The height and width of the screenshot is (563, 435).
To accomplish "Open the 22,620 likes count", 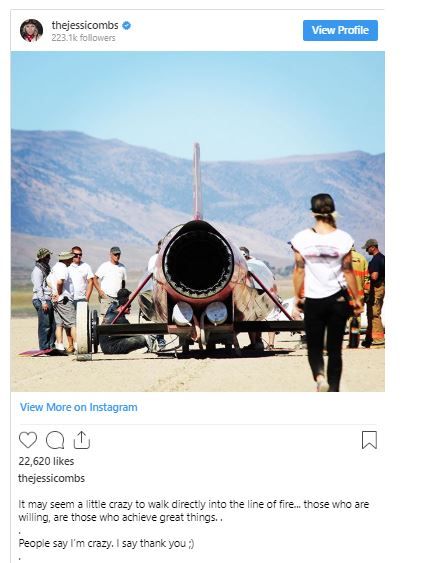I will (46, 461).
